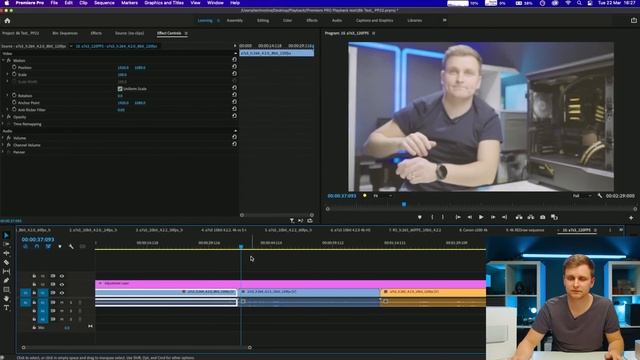Click the Home icon
This screenshot has height=360, width=640.
[7, 20]
